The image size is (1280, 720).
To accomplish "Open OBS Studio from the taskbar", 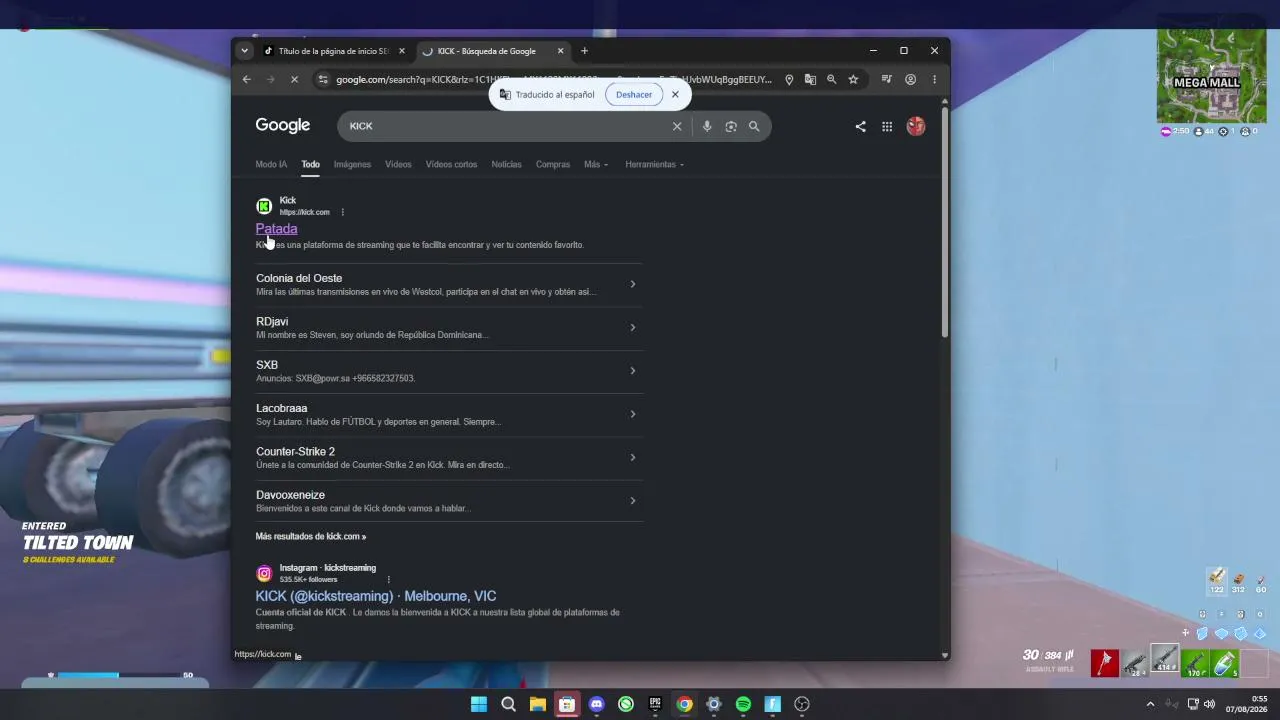I will tap(802, 704).
